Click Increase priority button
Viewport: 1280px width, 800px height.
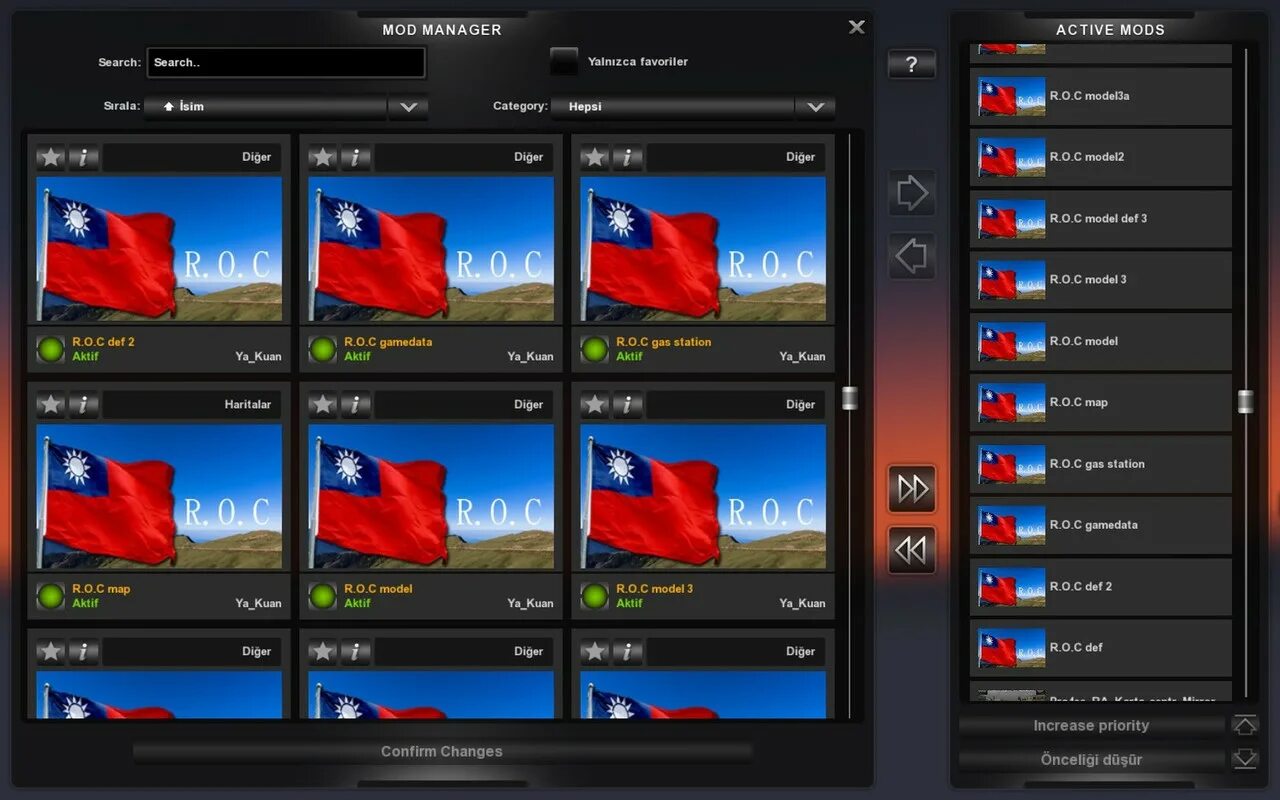1091,726
